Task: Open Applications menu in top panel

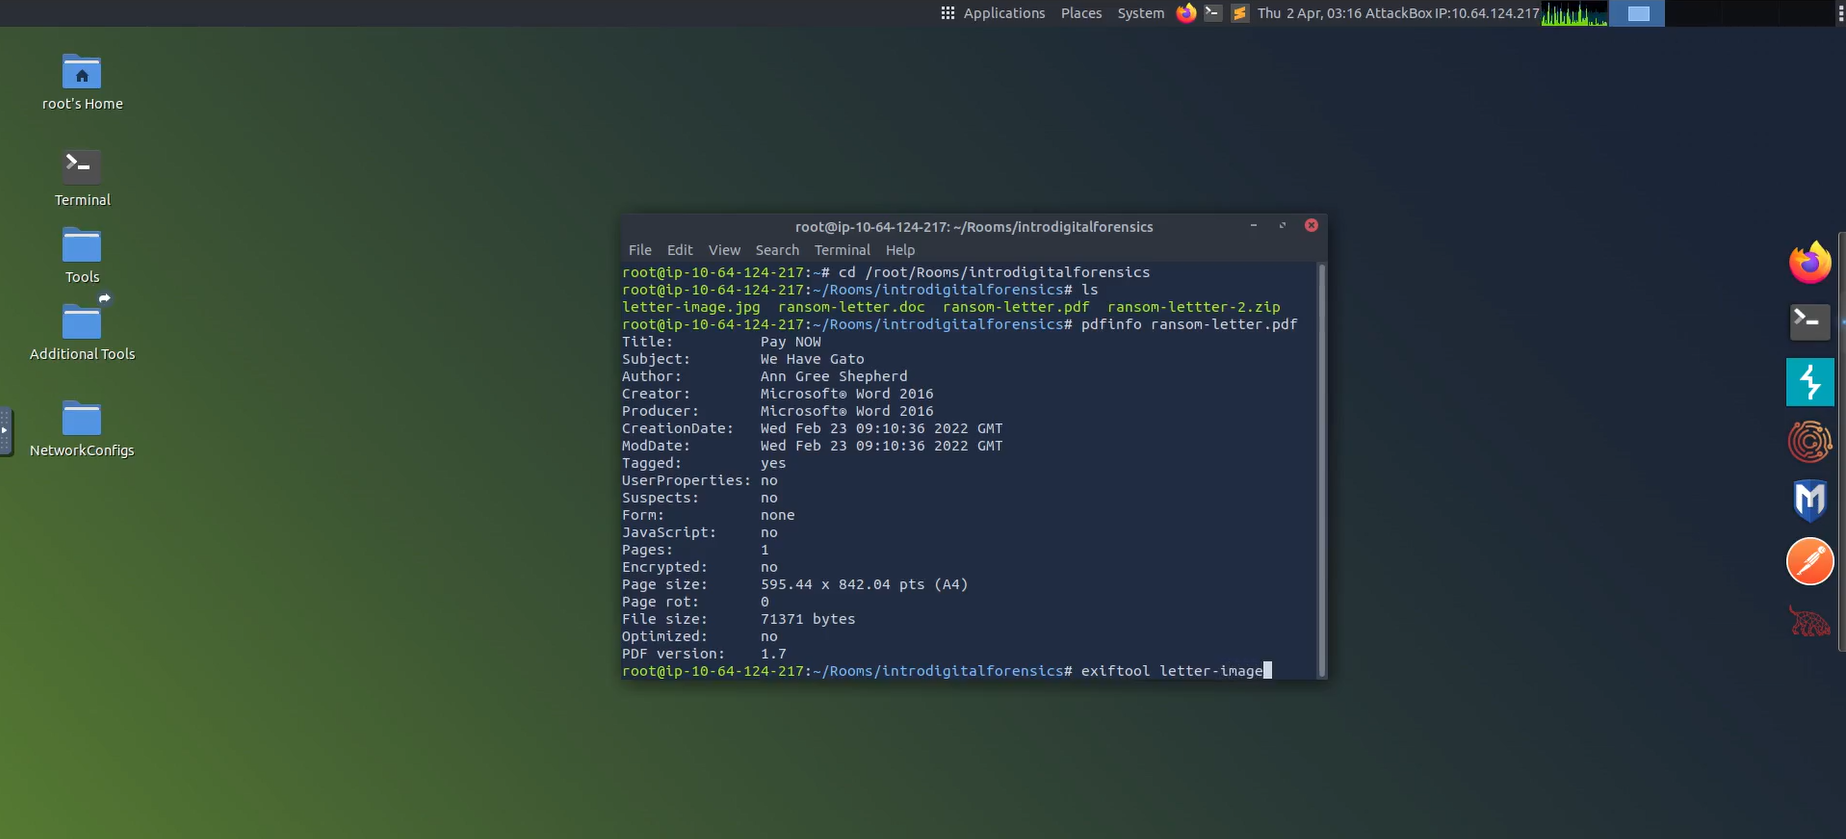Action: 1004,13
